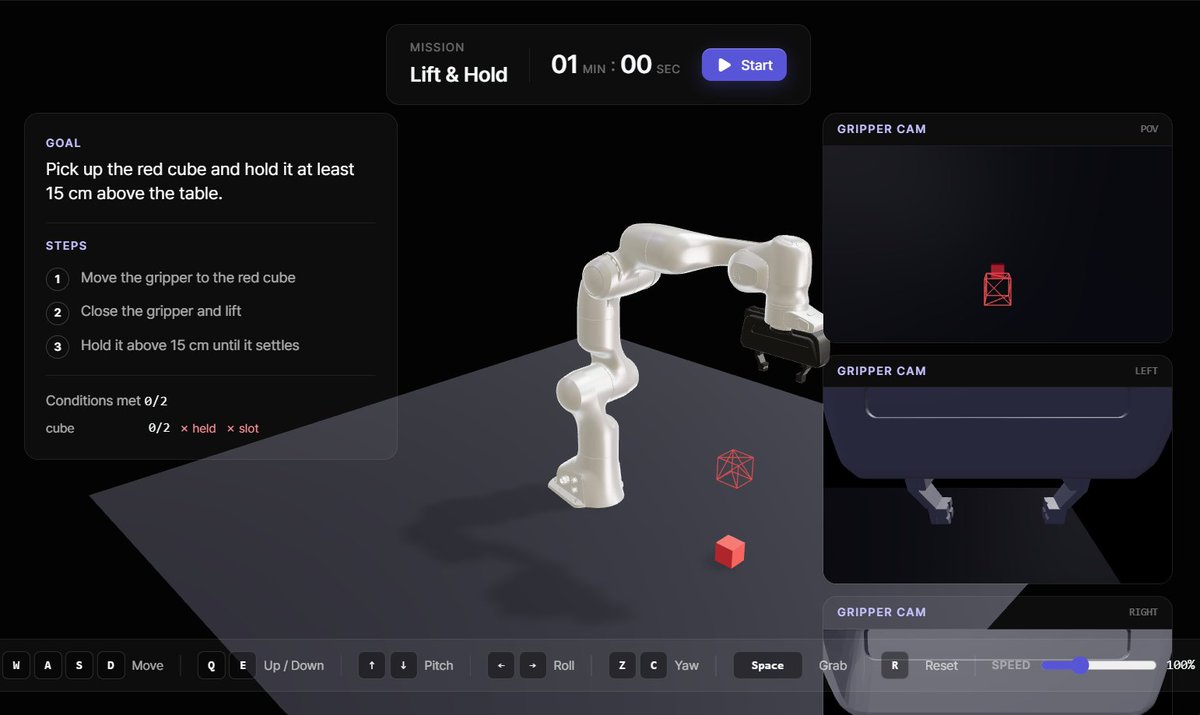
Task: Click the E down key
Action: pyautogui.click(x=242, y=665)
